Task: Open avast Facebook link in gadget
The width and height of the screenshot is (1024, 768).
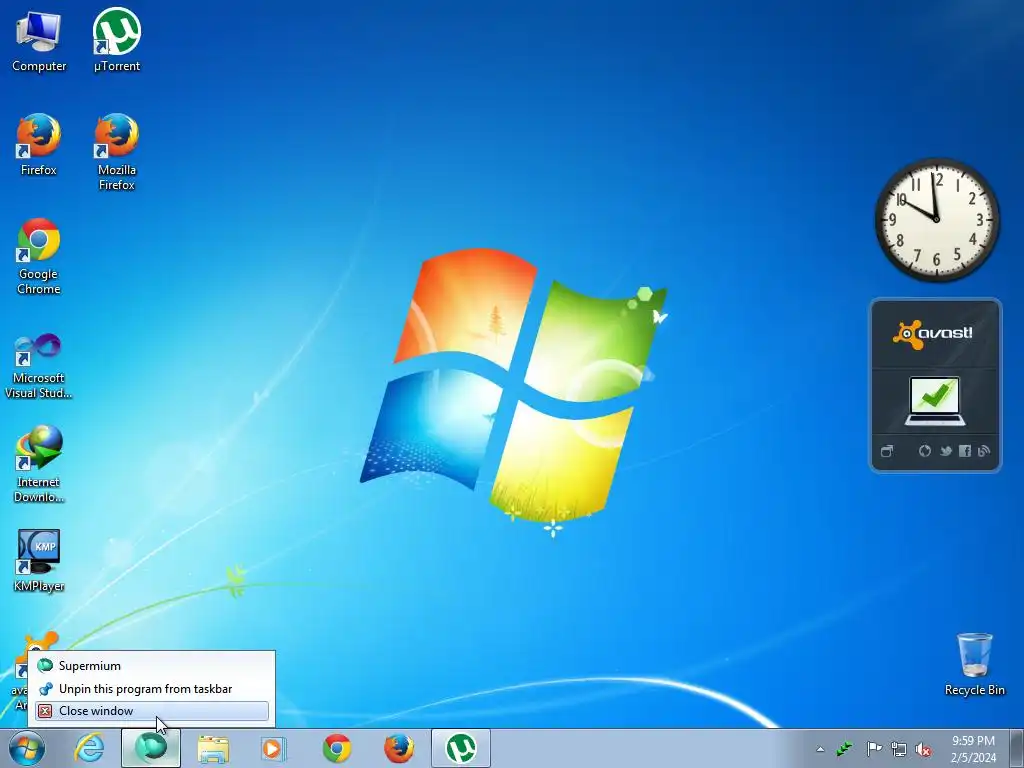Action: pyautogui.click(x=965, y=451)
